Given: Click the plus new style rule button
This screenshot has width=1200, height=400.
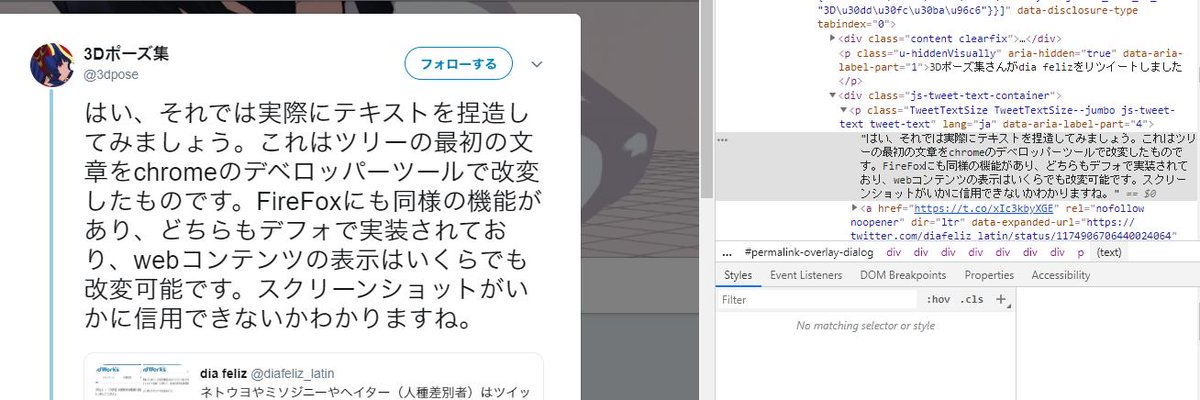Looking at the screenshot, I should [1000, 299].
